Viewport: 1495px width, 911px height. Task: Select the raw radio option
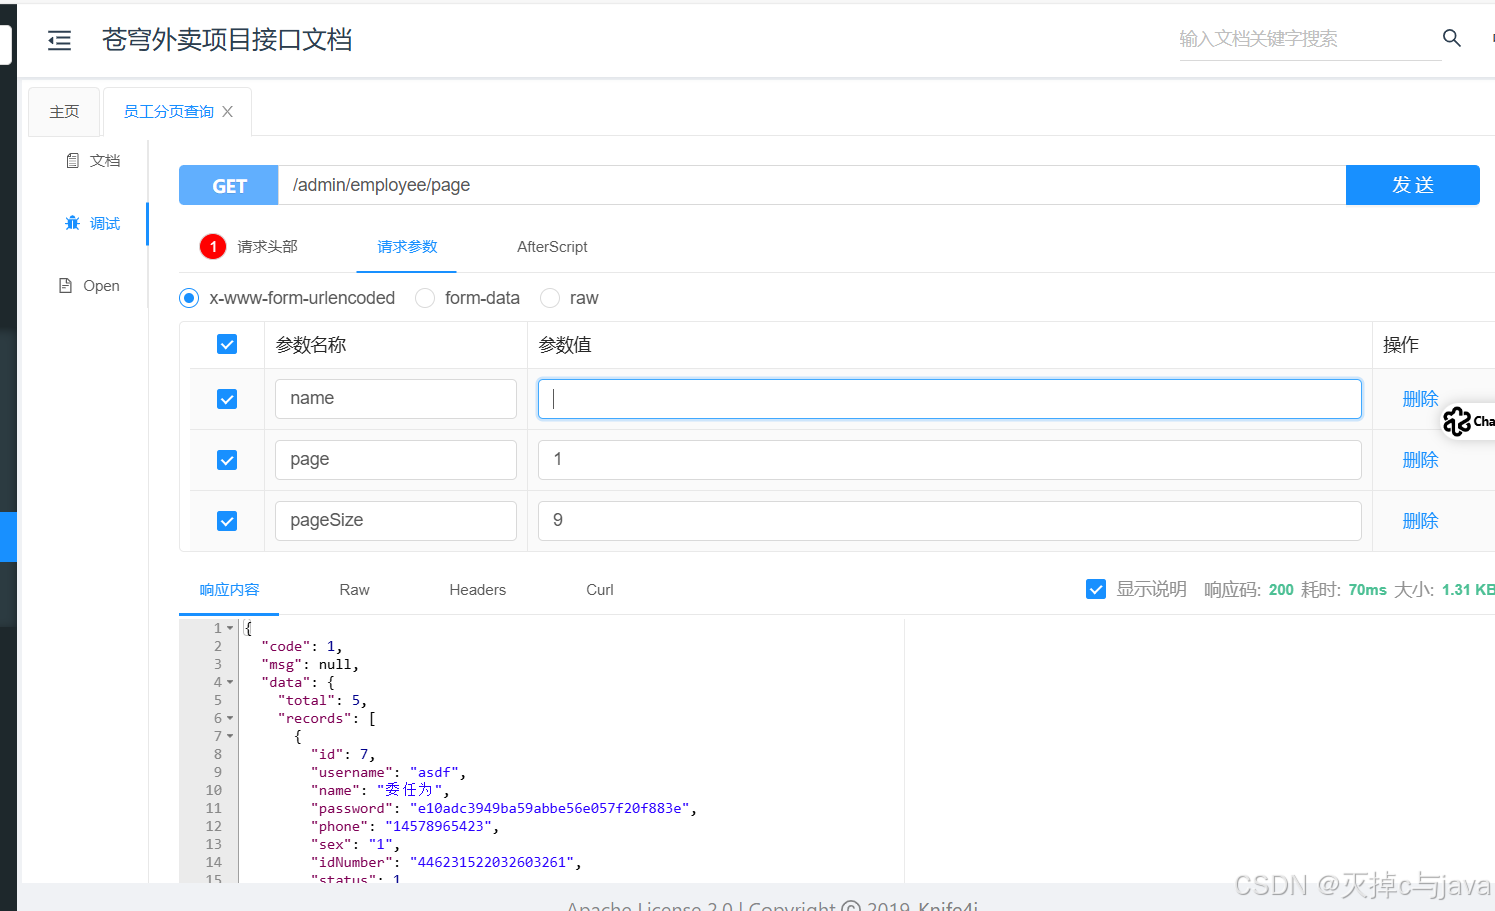coord(550,298)
